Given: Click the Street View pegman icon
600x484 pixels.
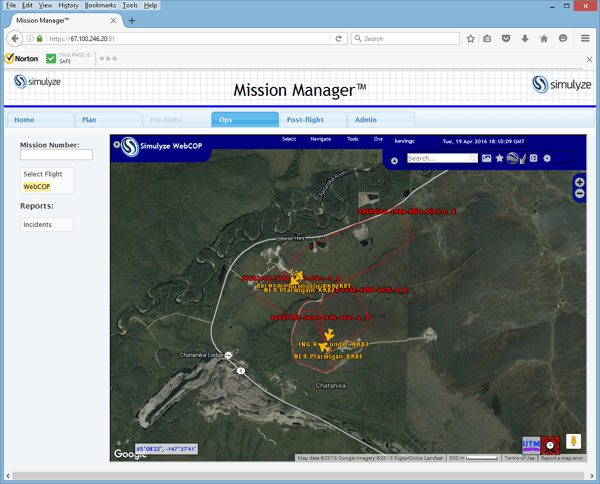Looking at the screenshot, I should click(573, 441).
